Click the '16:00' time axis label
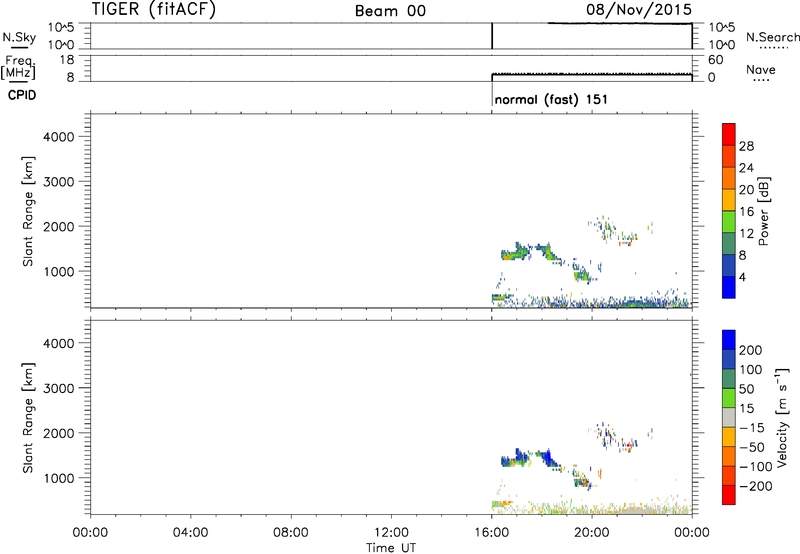This screenshot has height=554, width=800. pyautogui.click(x=491, y=533)
